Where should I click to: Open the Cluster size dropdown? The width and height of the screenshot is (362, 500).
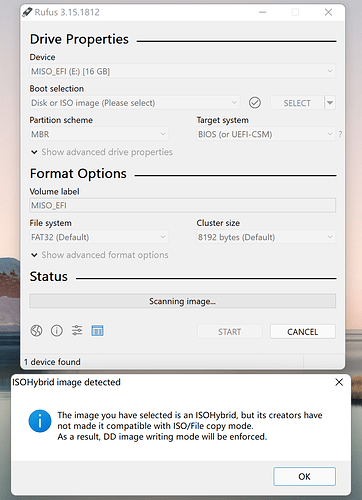click(266, 237)
